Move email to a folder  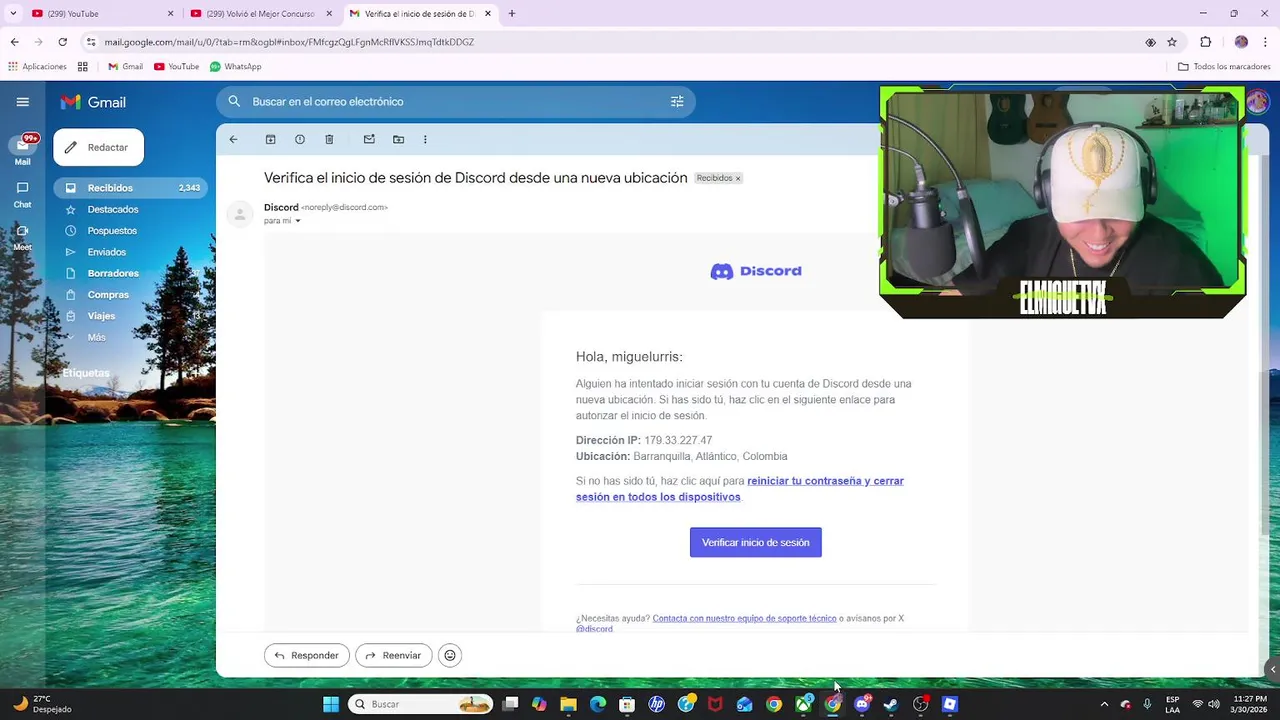(x=398, y=139)
